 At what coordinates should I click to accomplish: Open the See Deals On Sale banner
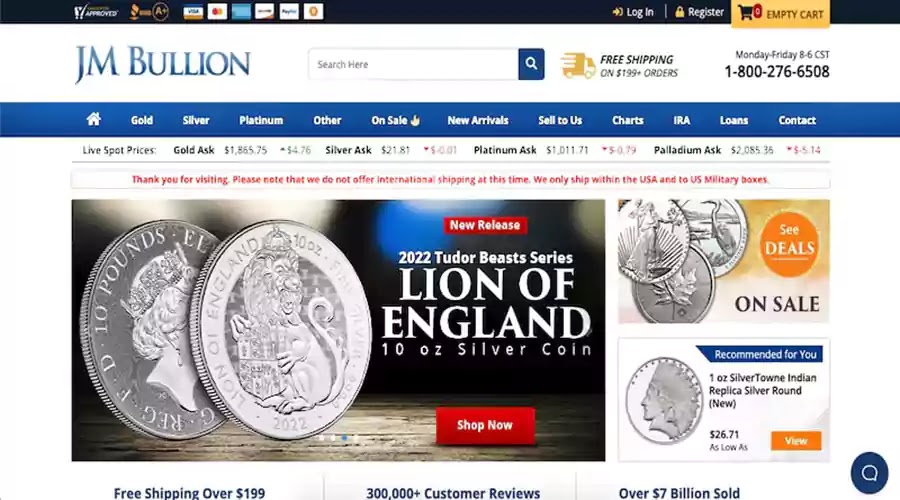click(x=723, y=261)
